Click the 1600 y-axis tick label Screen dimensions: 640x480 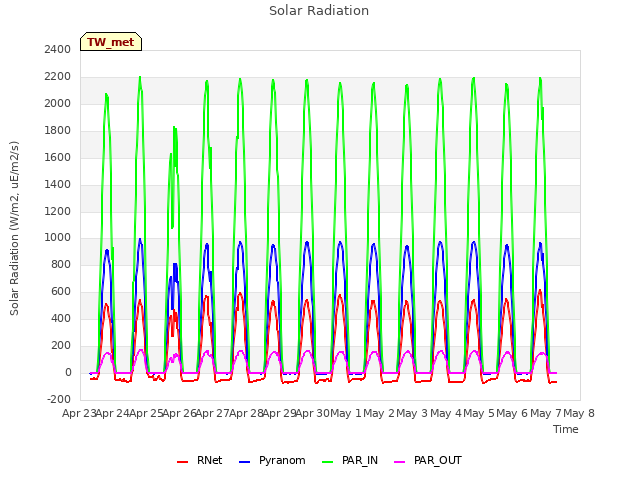[58, 157]
